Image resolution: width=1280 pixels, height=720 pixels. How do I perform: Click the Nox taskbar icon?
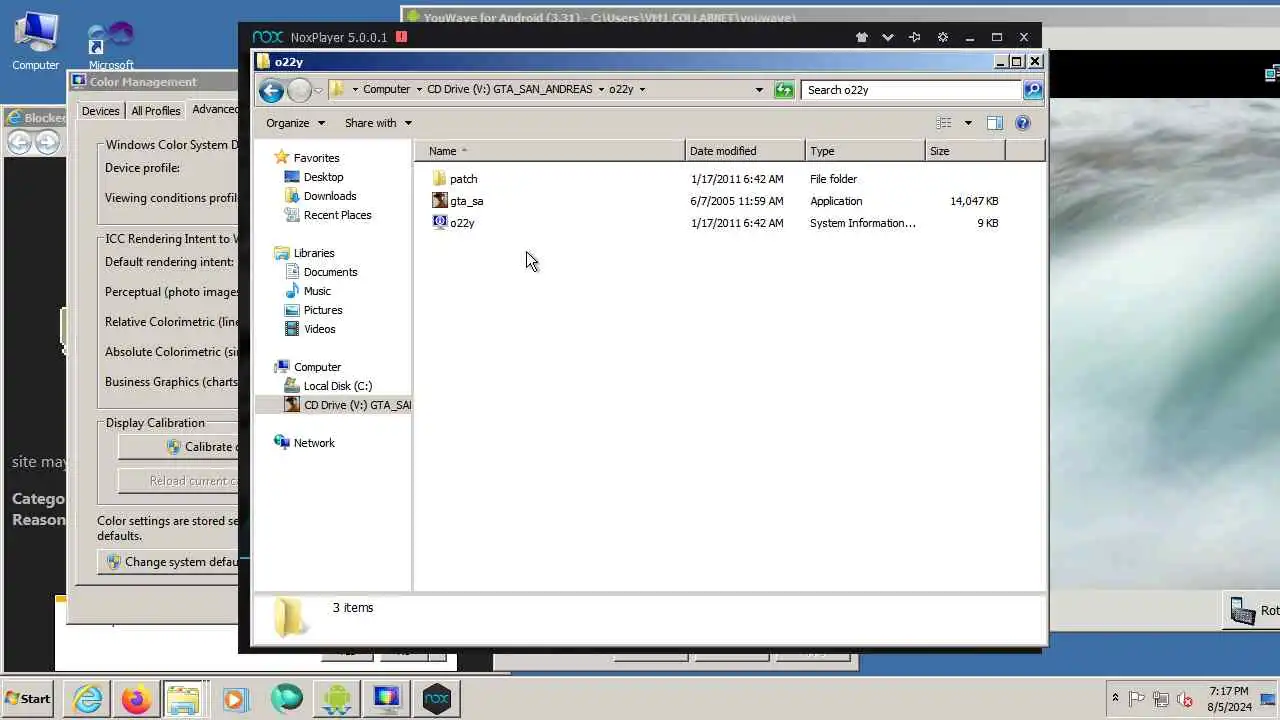tap(437, 699)
